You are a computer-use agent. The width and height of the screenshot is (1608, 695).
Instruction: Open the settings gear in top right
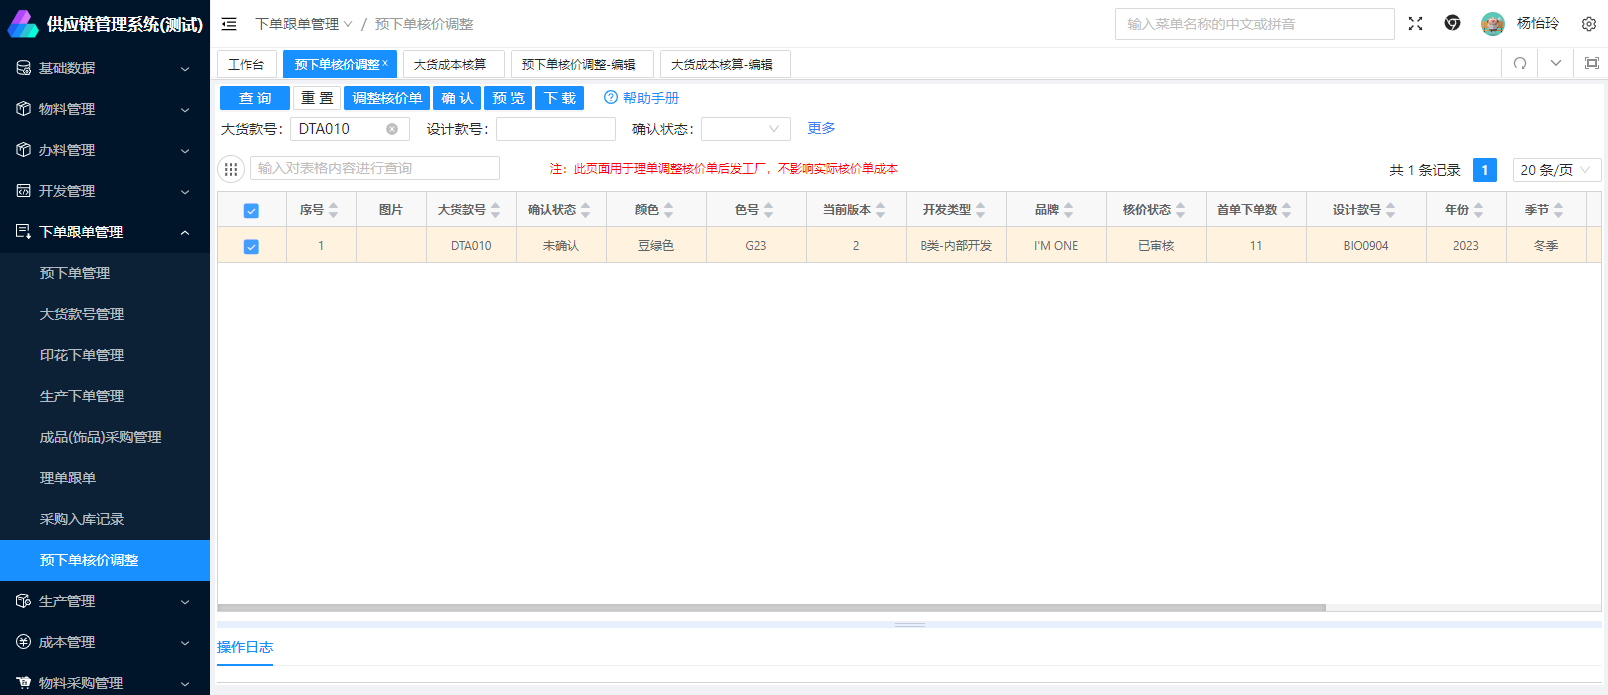coord(1588,24)
